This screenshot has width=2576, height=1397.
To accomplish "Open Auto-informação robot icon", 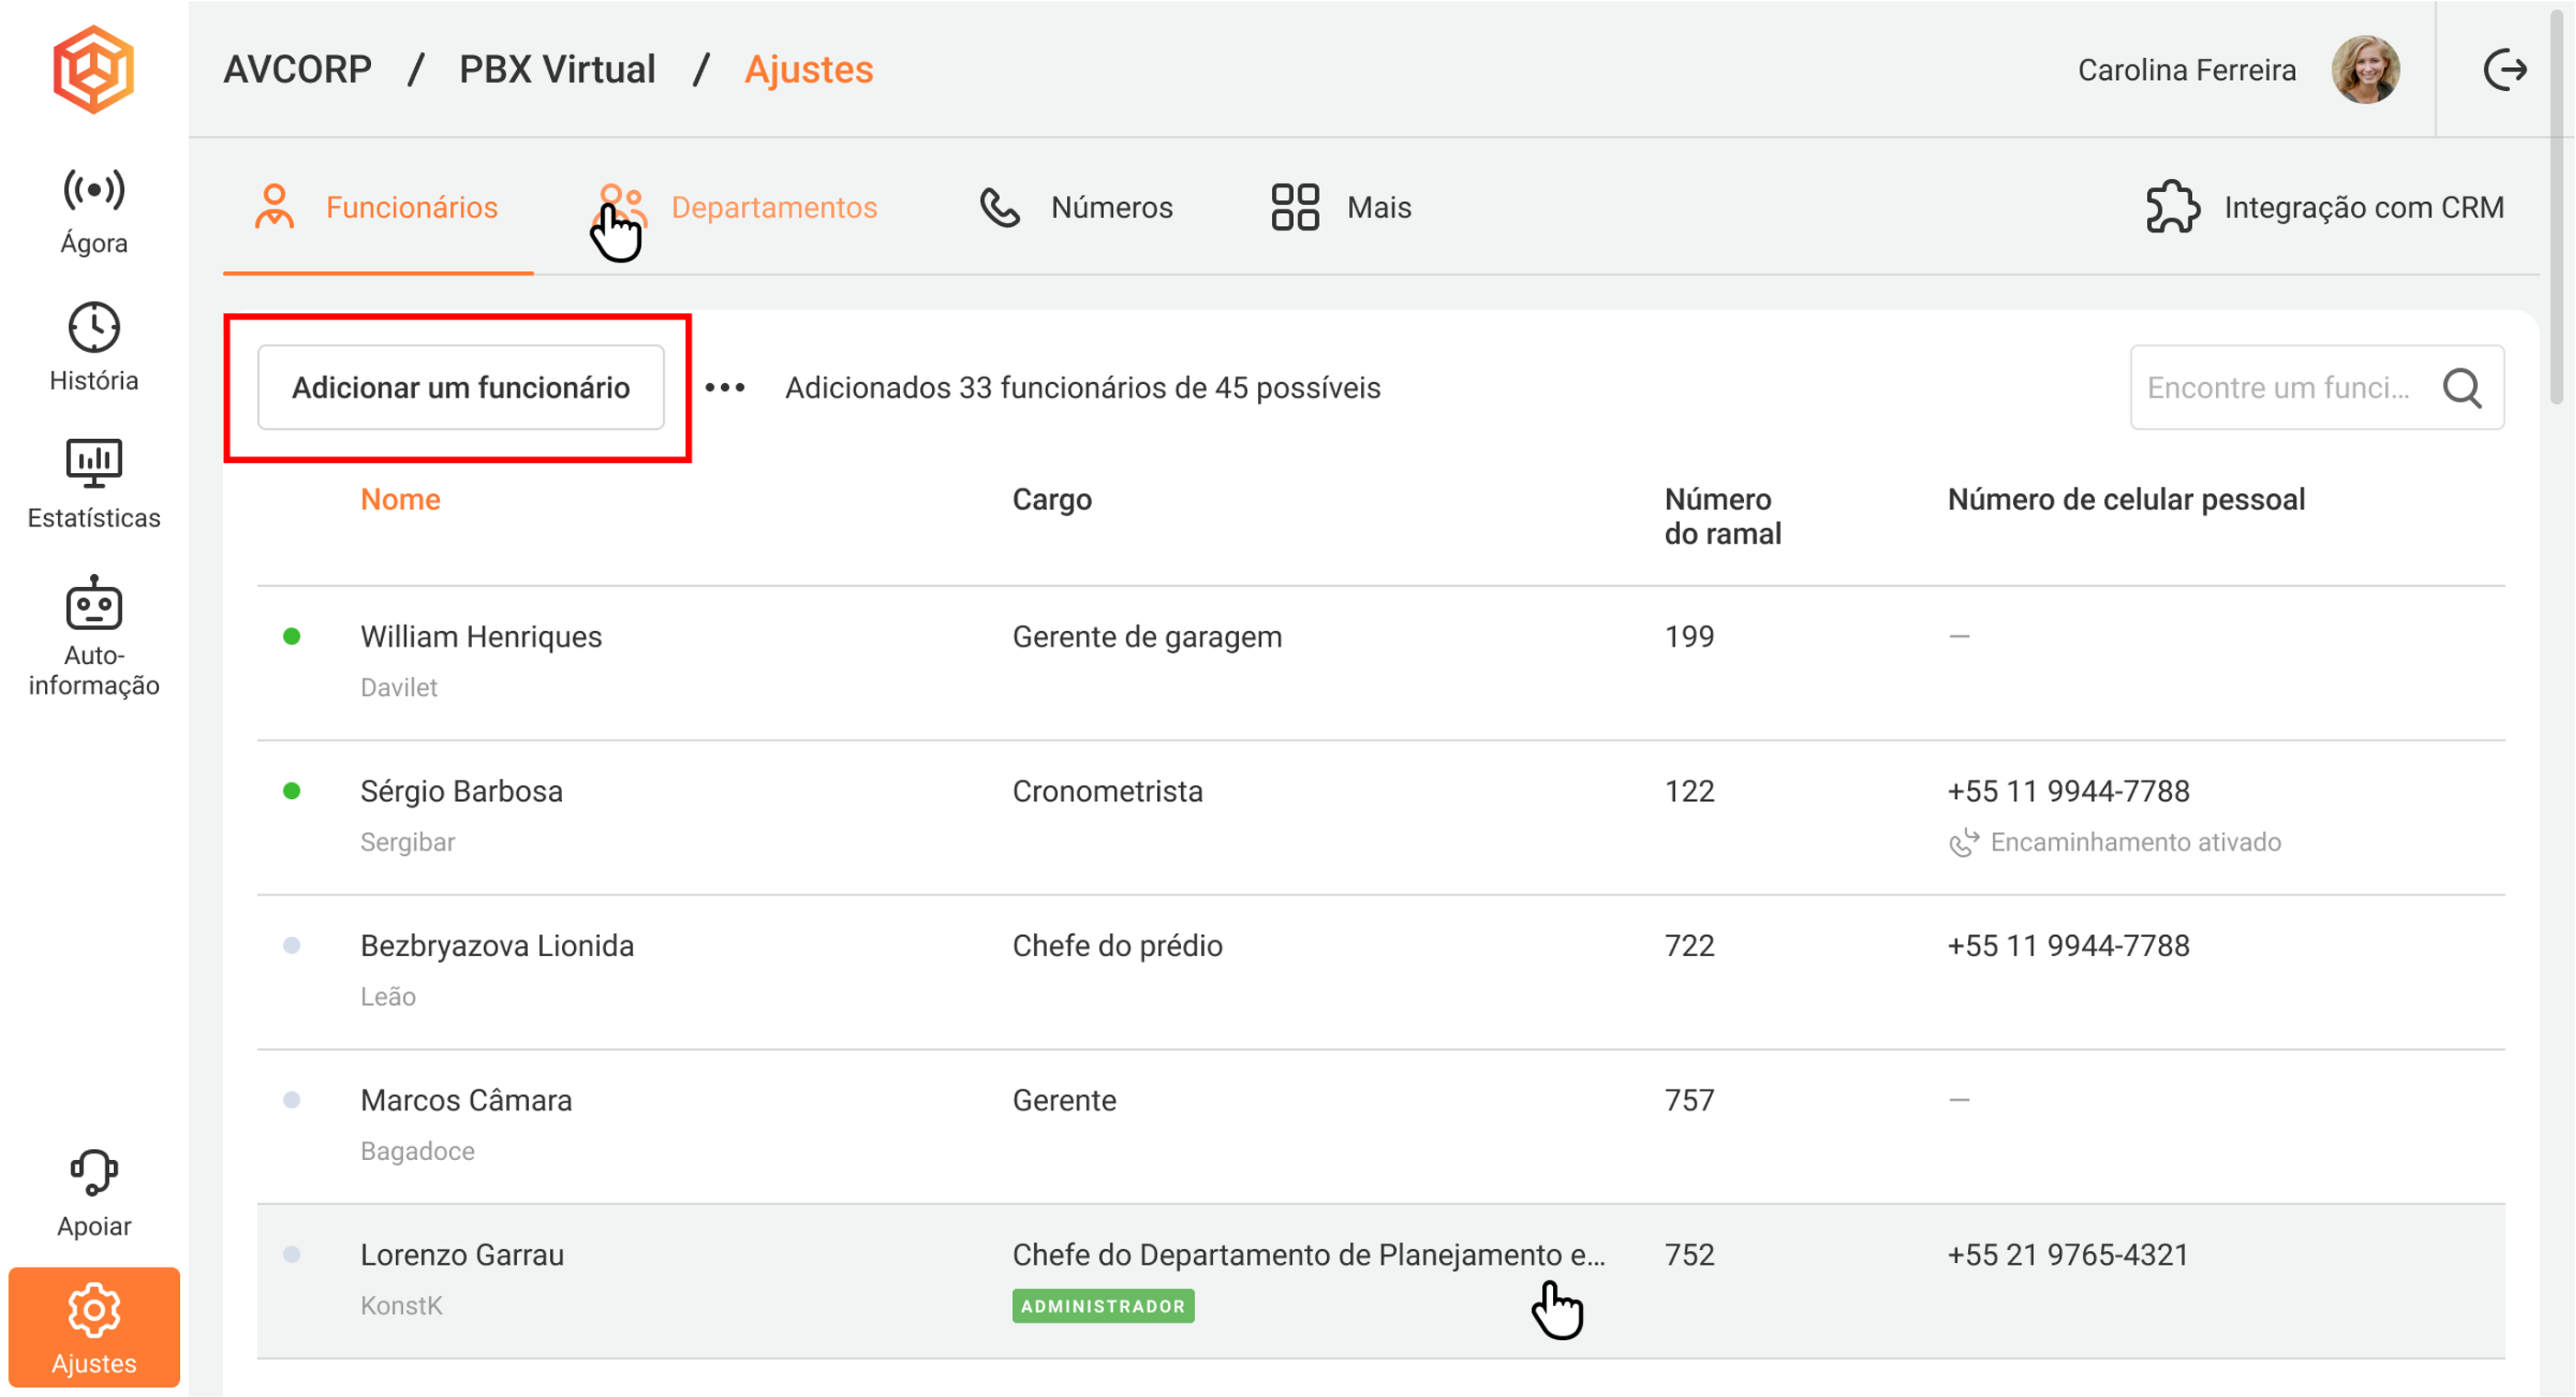I will tap(94, 602).
